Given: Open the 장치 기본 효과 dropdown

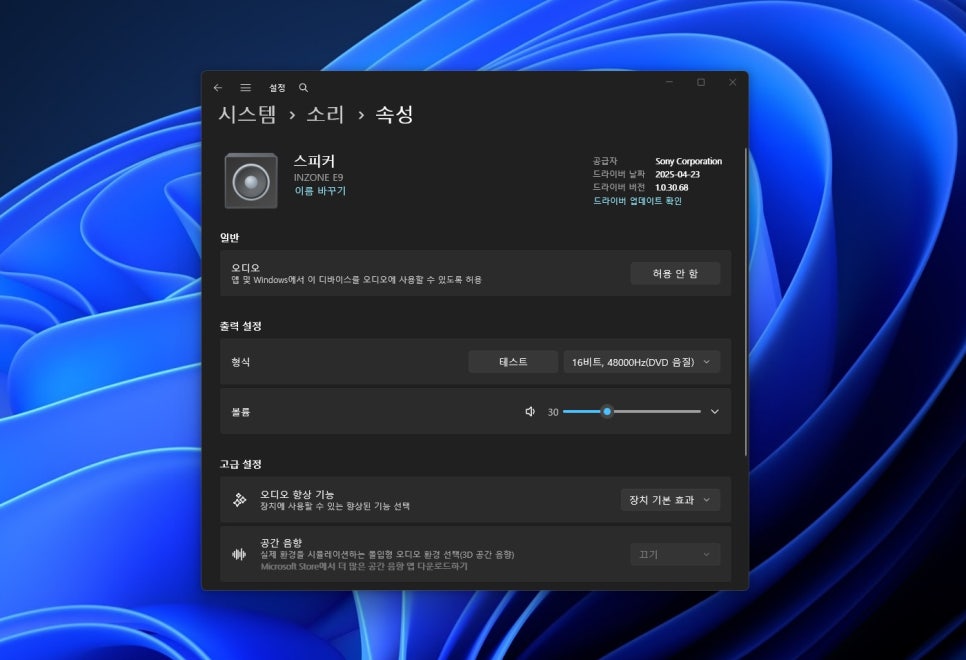Looking at the screenshot, I should tap(669, 500).
